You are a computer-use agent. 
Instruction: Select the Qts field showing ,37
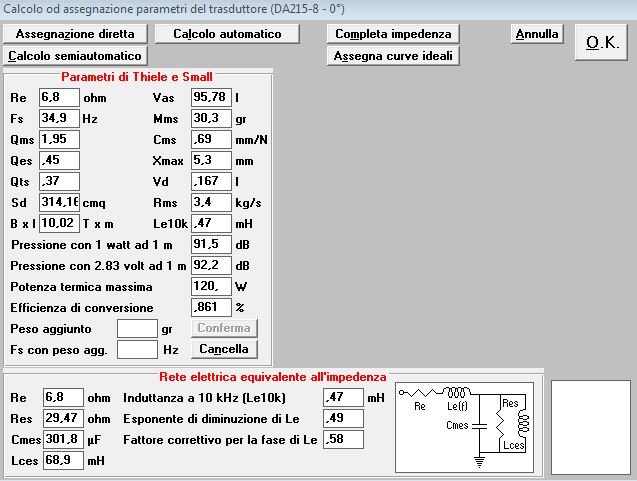pos(59,182)
